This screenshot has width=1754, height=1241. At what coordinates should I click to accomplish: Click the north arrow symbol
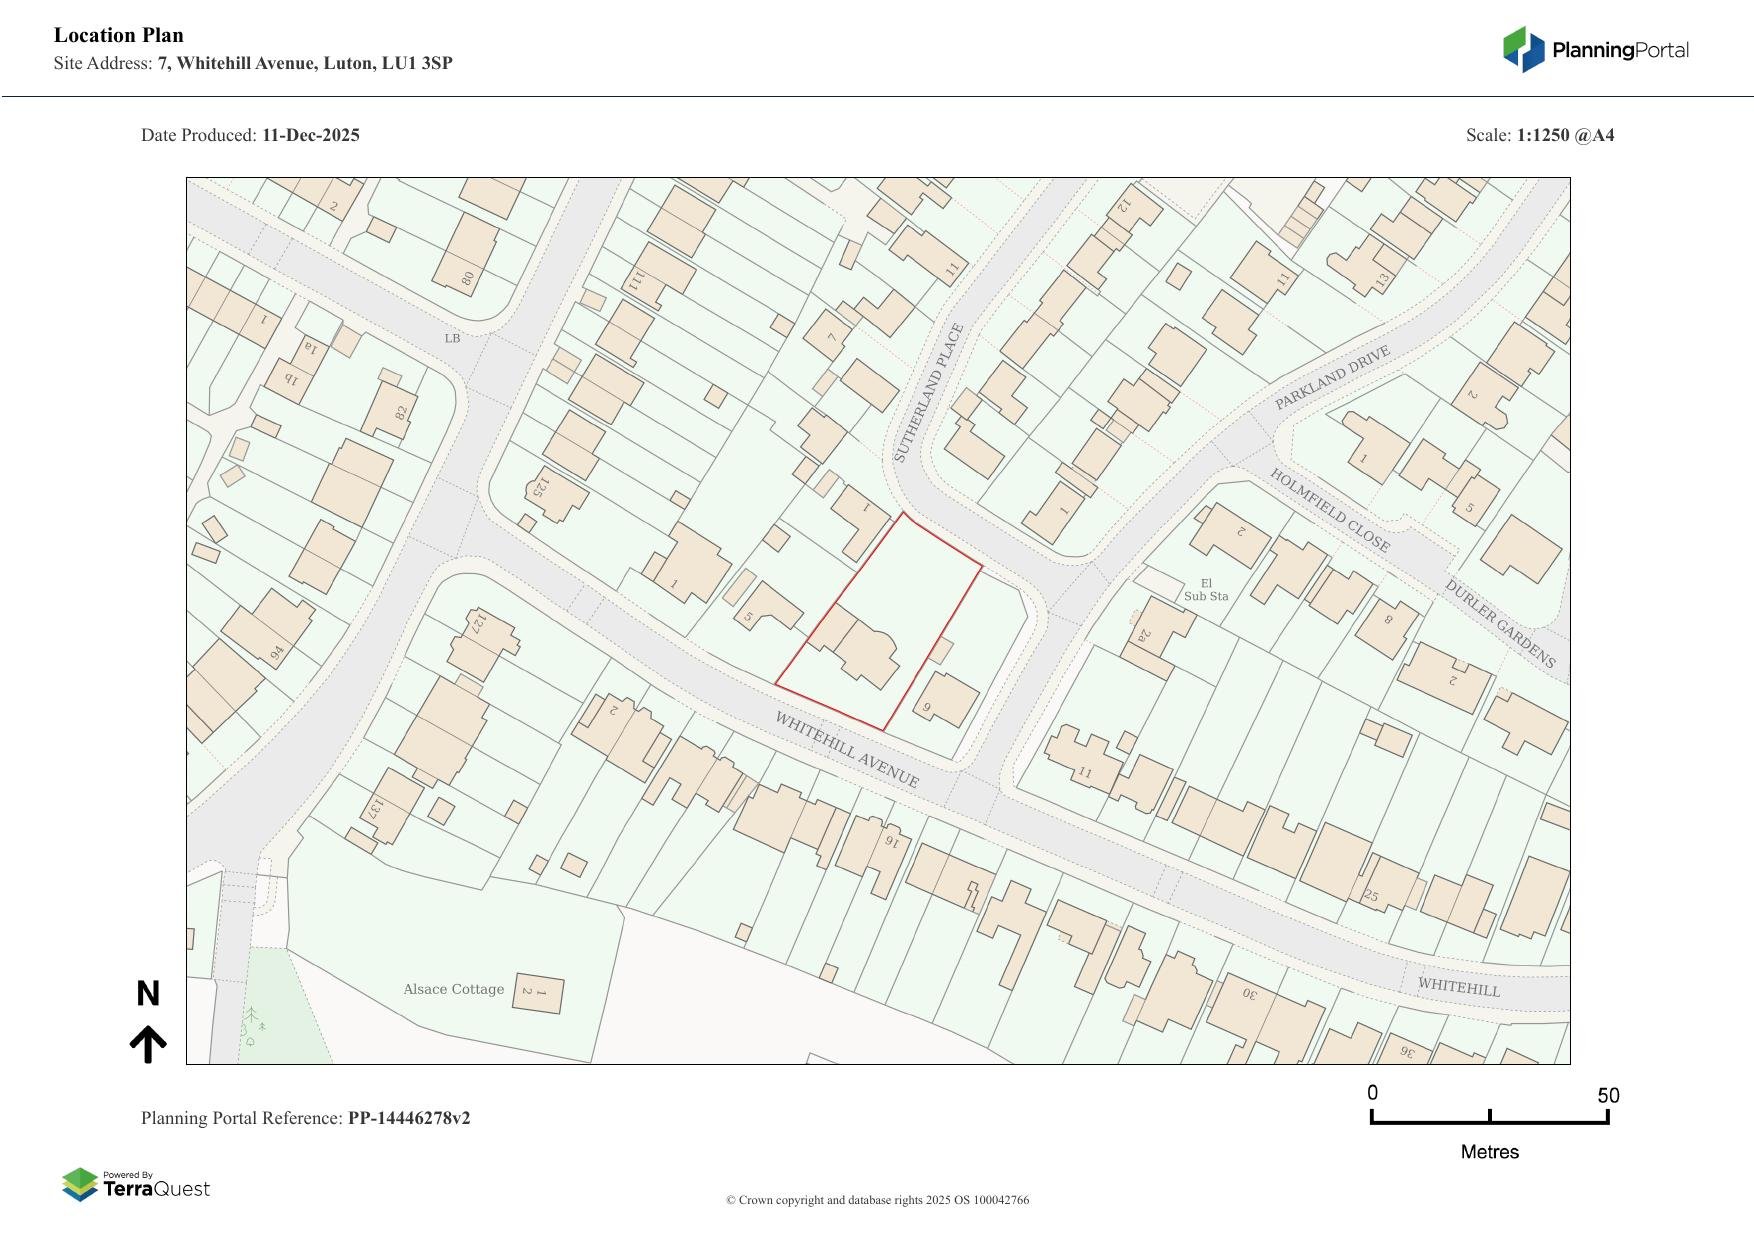pyautogui.click(x=148, y=1044)
